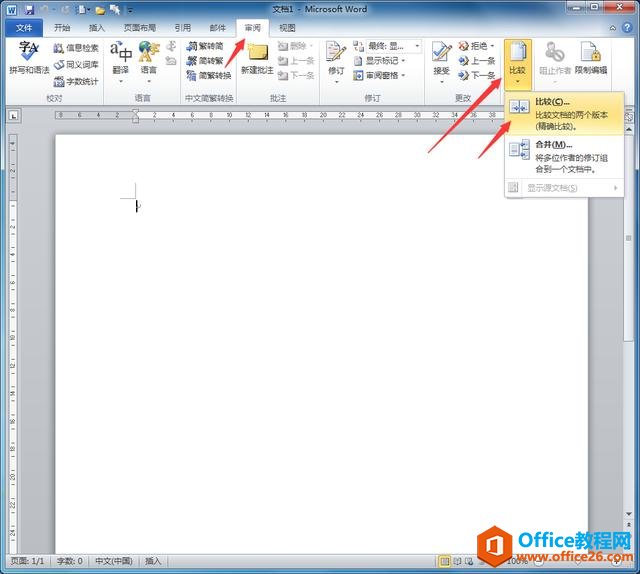Open the File (文件) tab
The width and height of the screenshot is (640, 574).
click(x=24, y=28)
